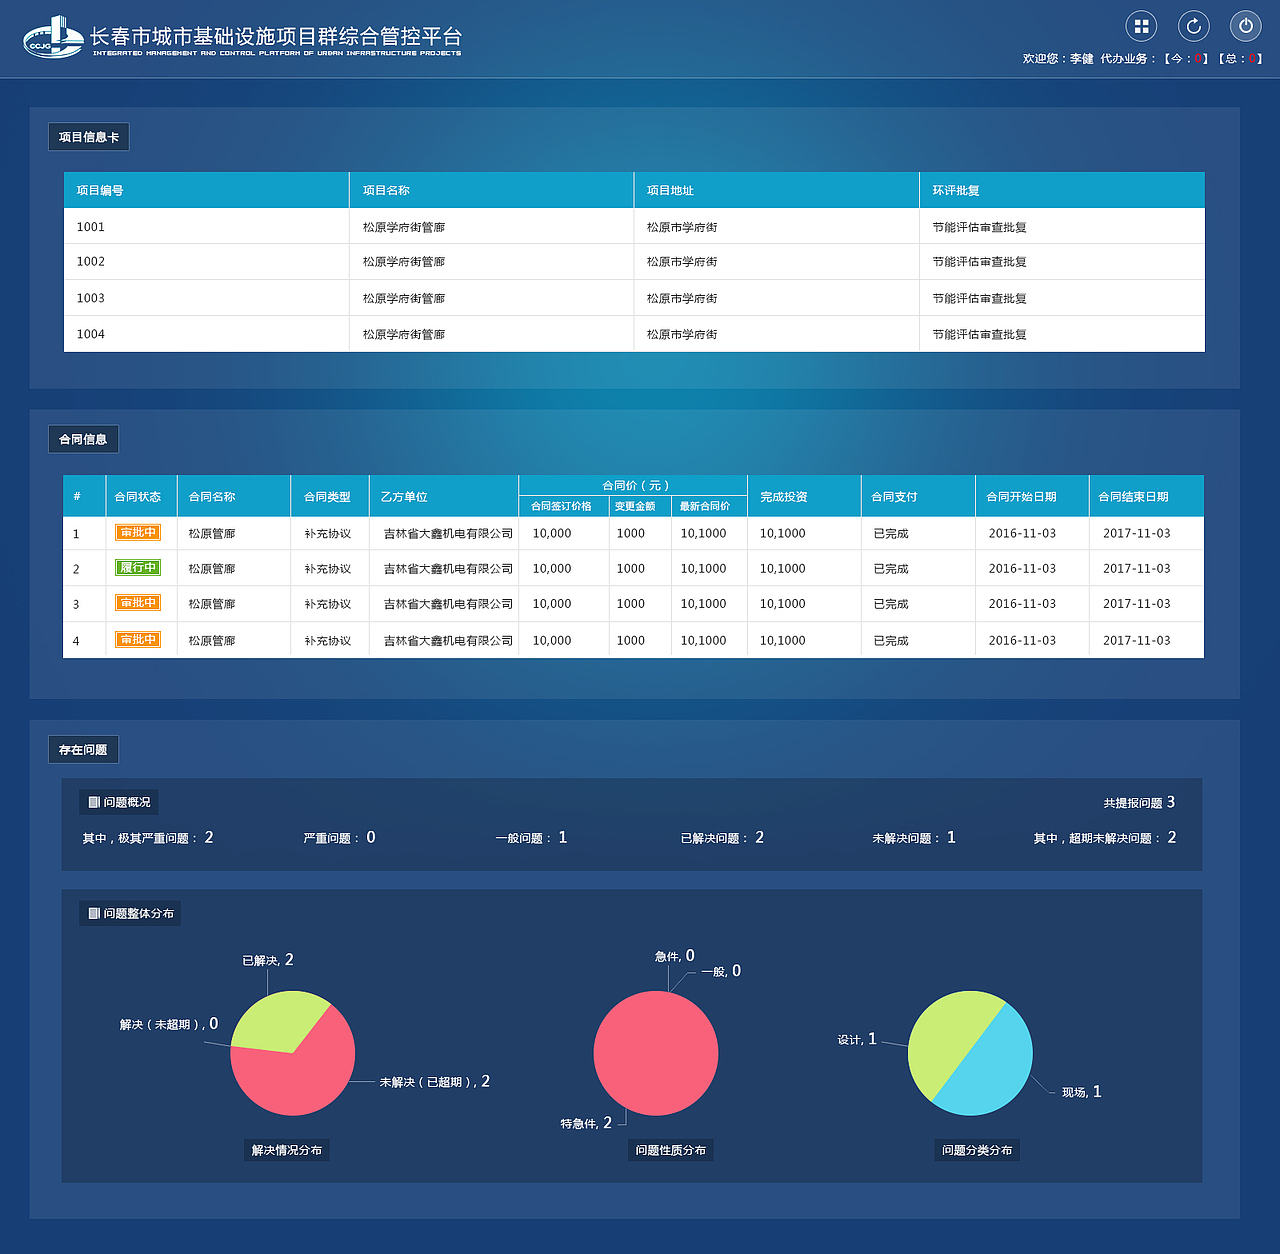
Task: Click the 审批中 badge on contract row 4
Action: 140,639
